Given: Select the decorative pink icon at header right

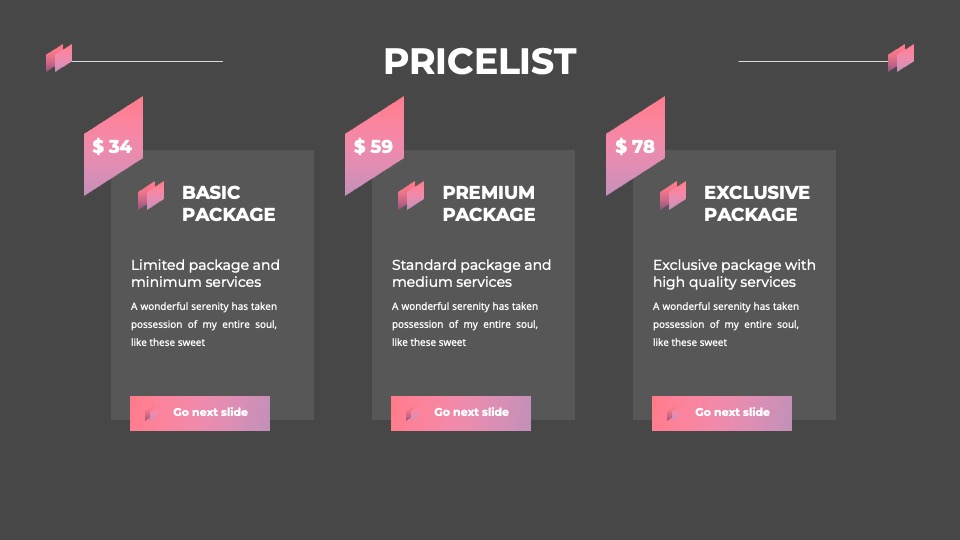Looking at the screenshot, I should pos(901,58).
